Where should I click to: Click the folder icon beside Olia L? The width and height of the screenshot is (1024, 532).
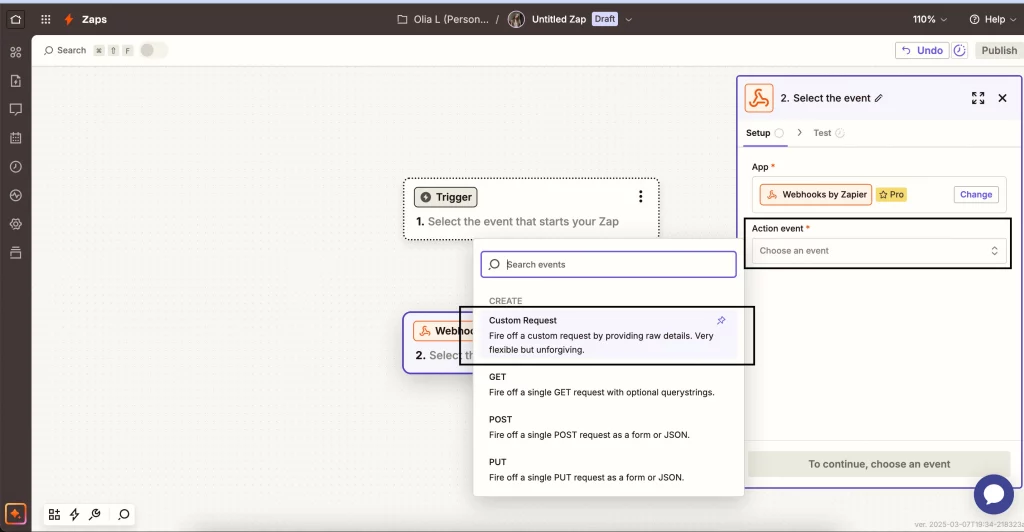click(402, 20)
